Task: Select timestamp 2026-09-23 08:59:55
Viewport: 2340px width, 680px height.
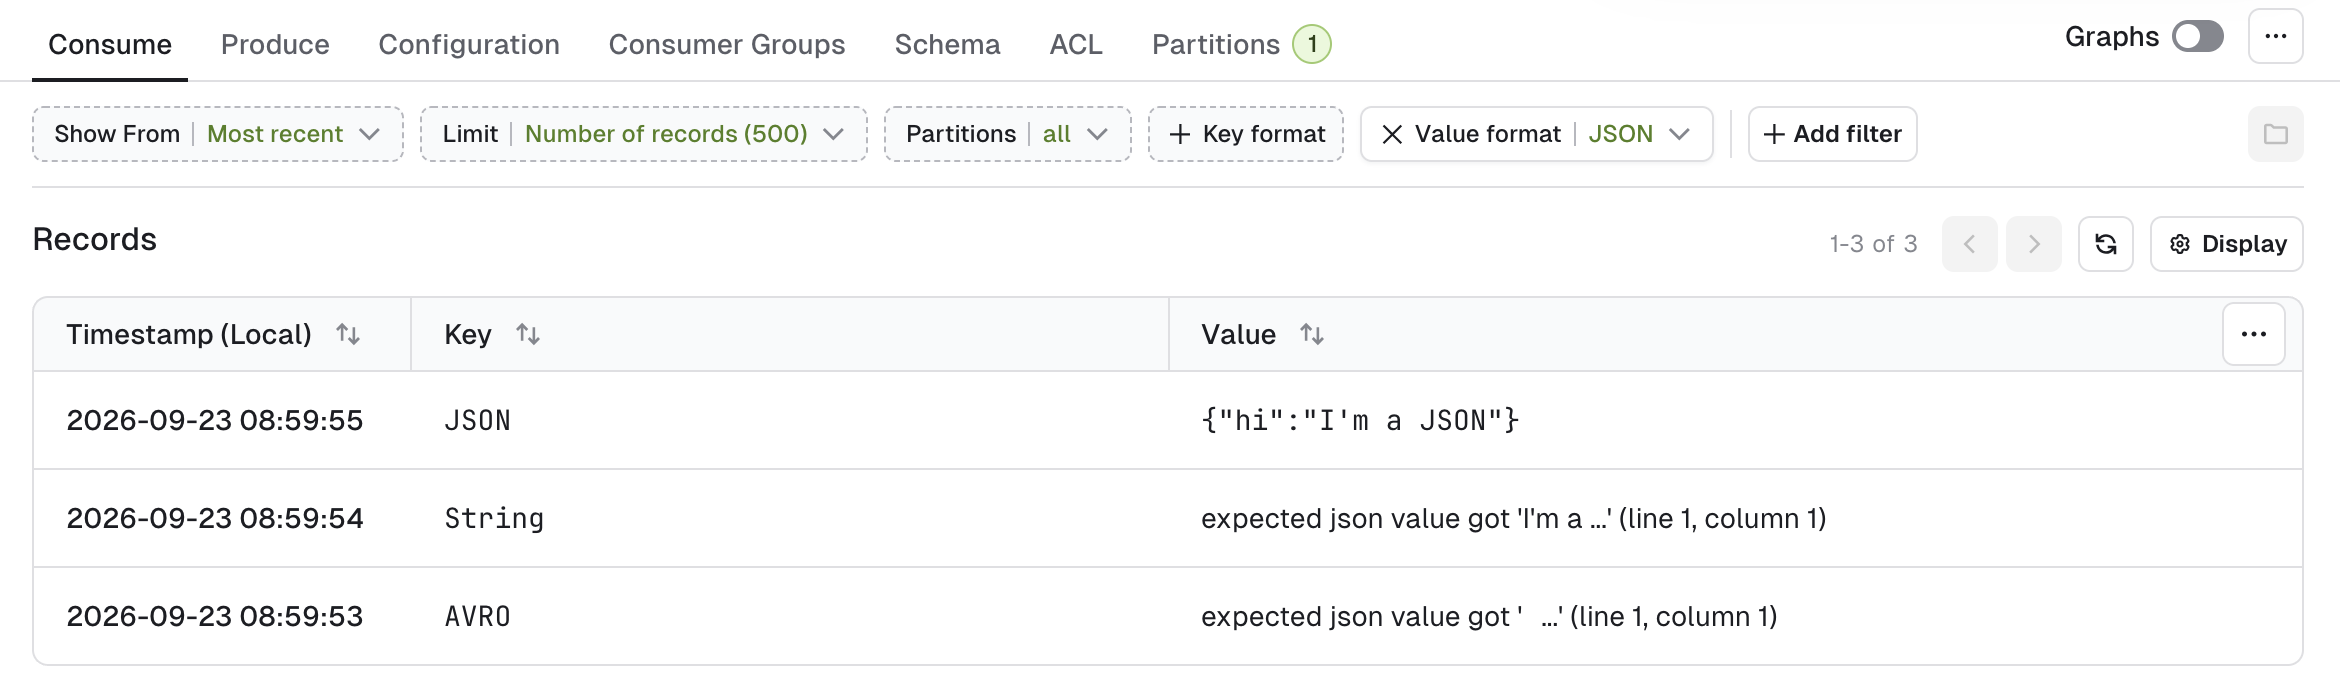Action: point(215,420)
